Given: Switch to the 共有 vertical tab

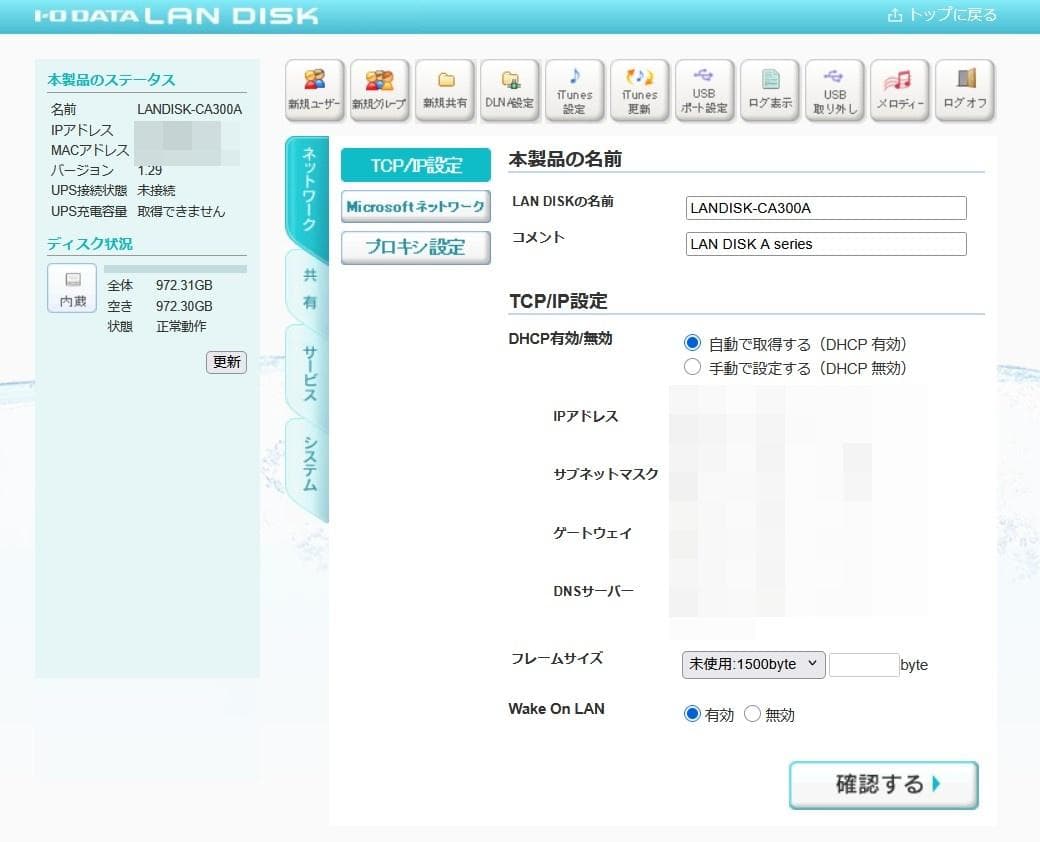Looking at the screenshot, I should click(x=309, y=289).
